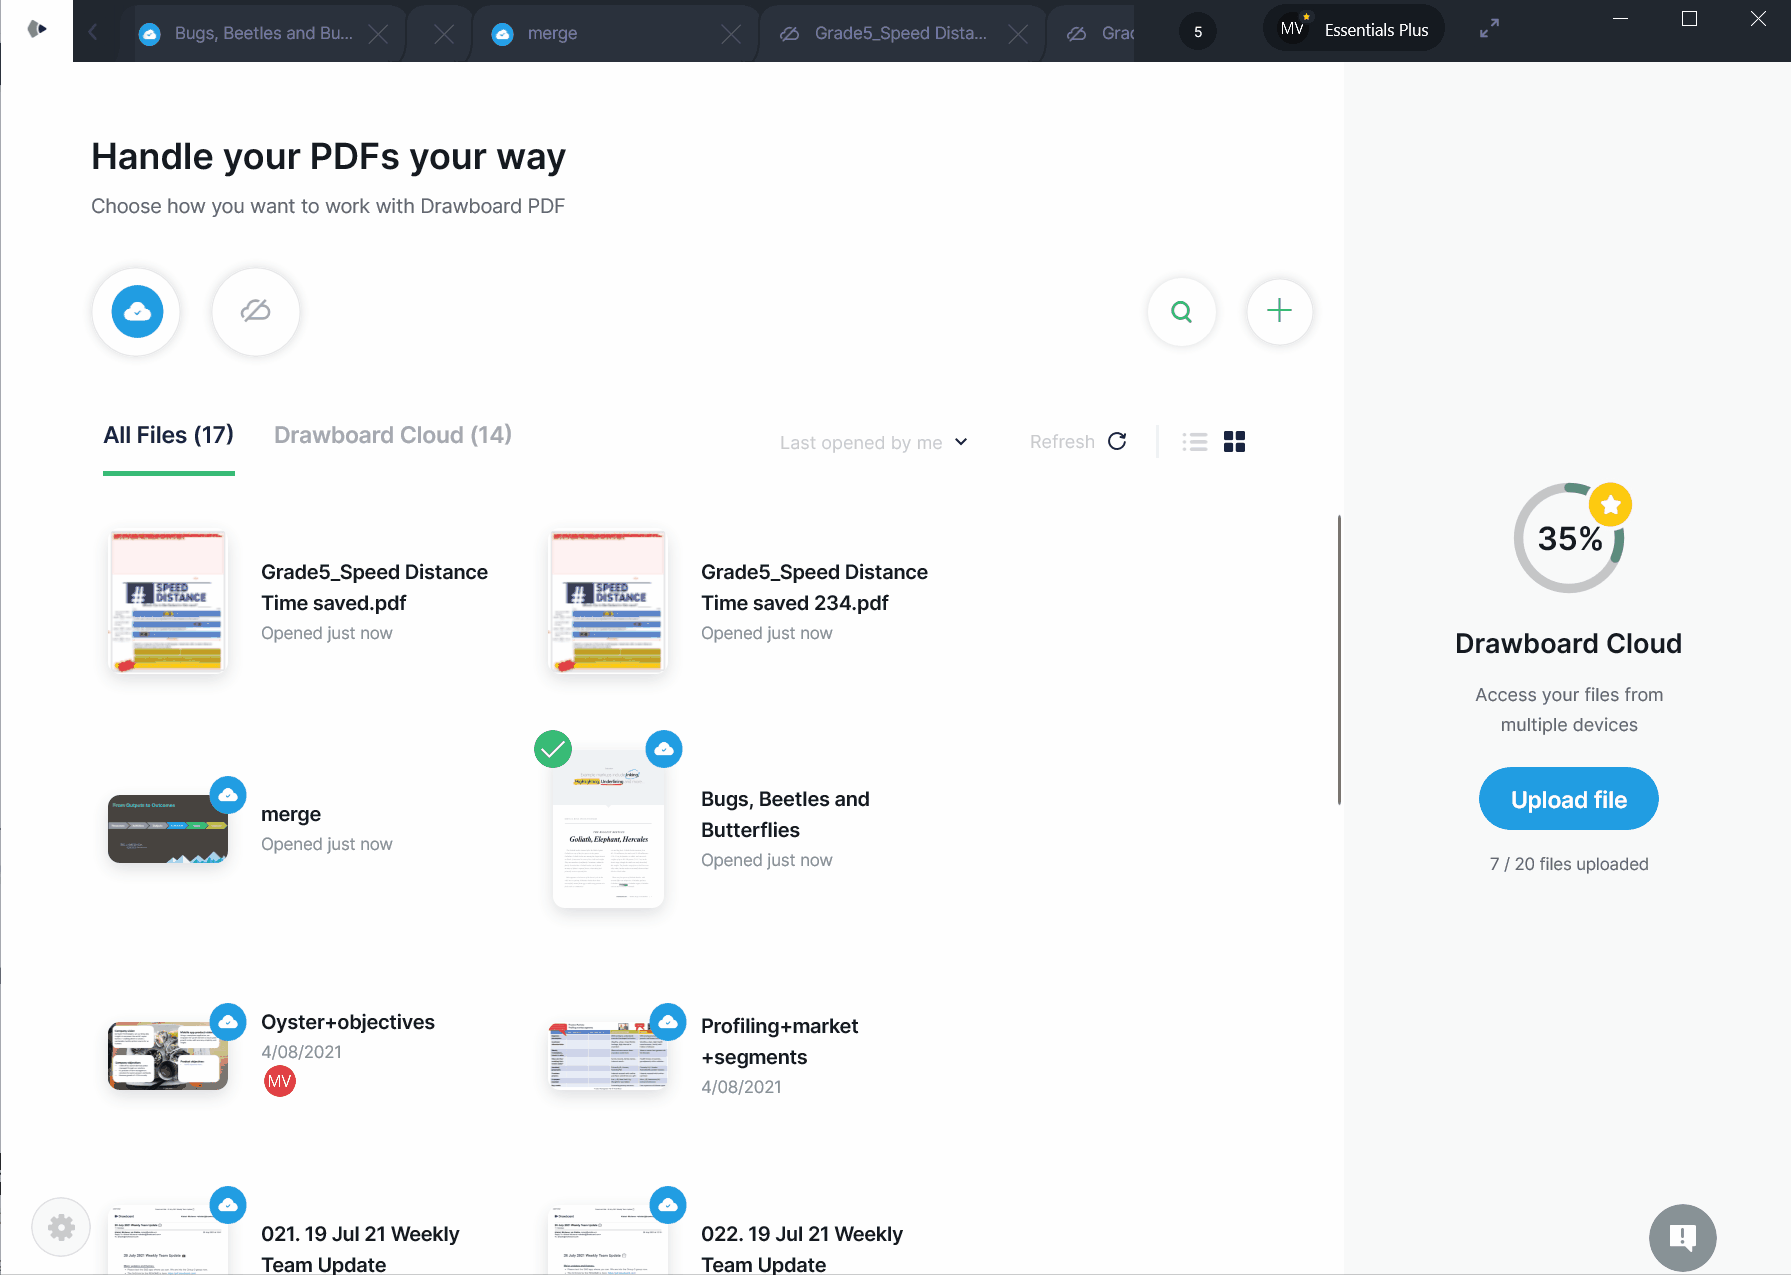Click the Drawboard home logo icon
Viewport: 1791px width, 1275px height.
tap(37, 29)
